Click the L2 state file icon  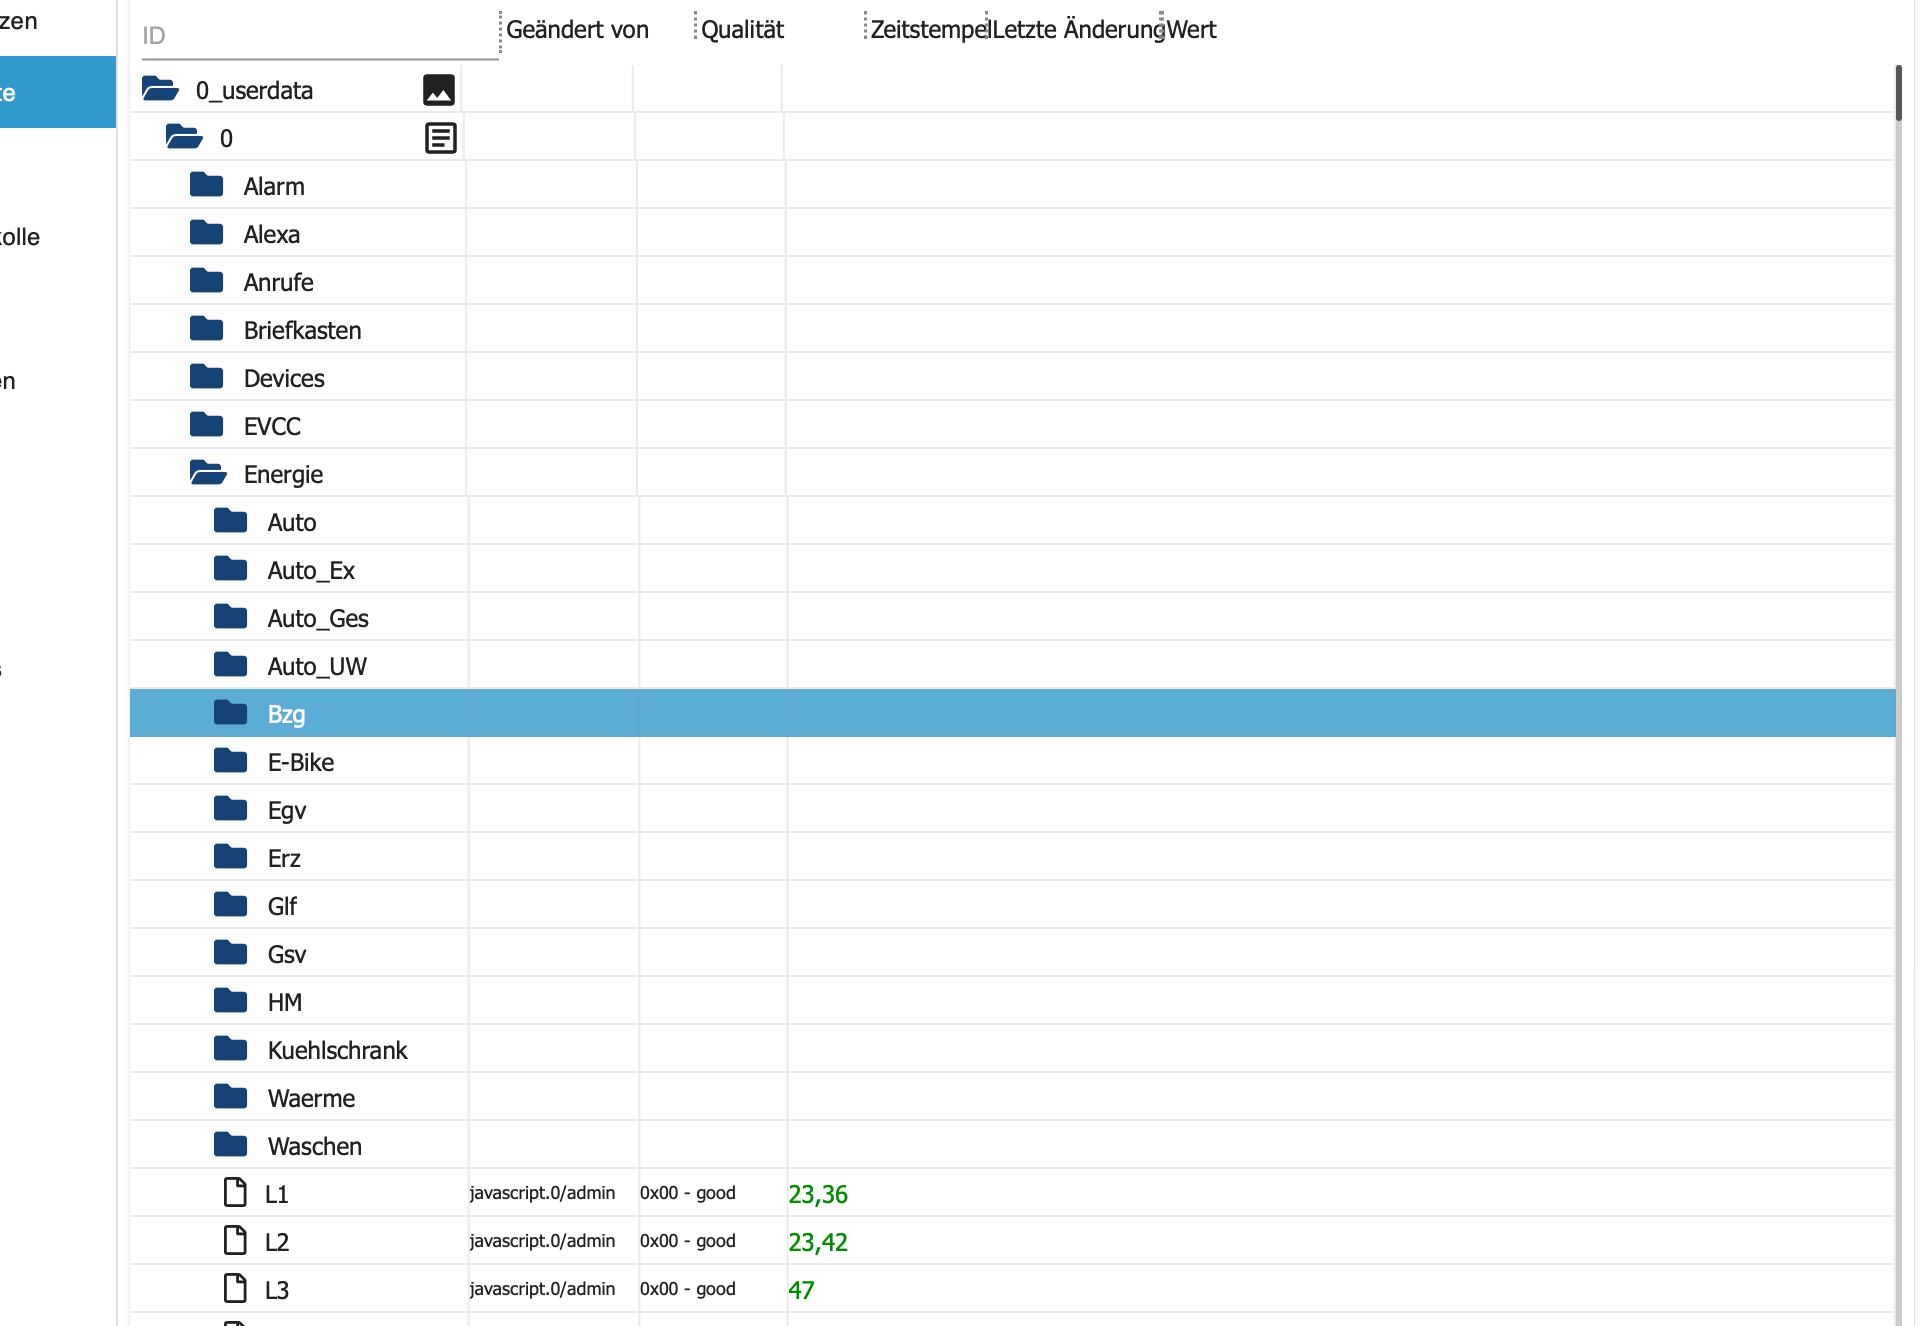coord(235,1240)
